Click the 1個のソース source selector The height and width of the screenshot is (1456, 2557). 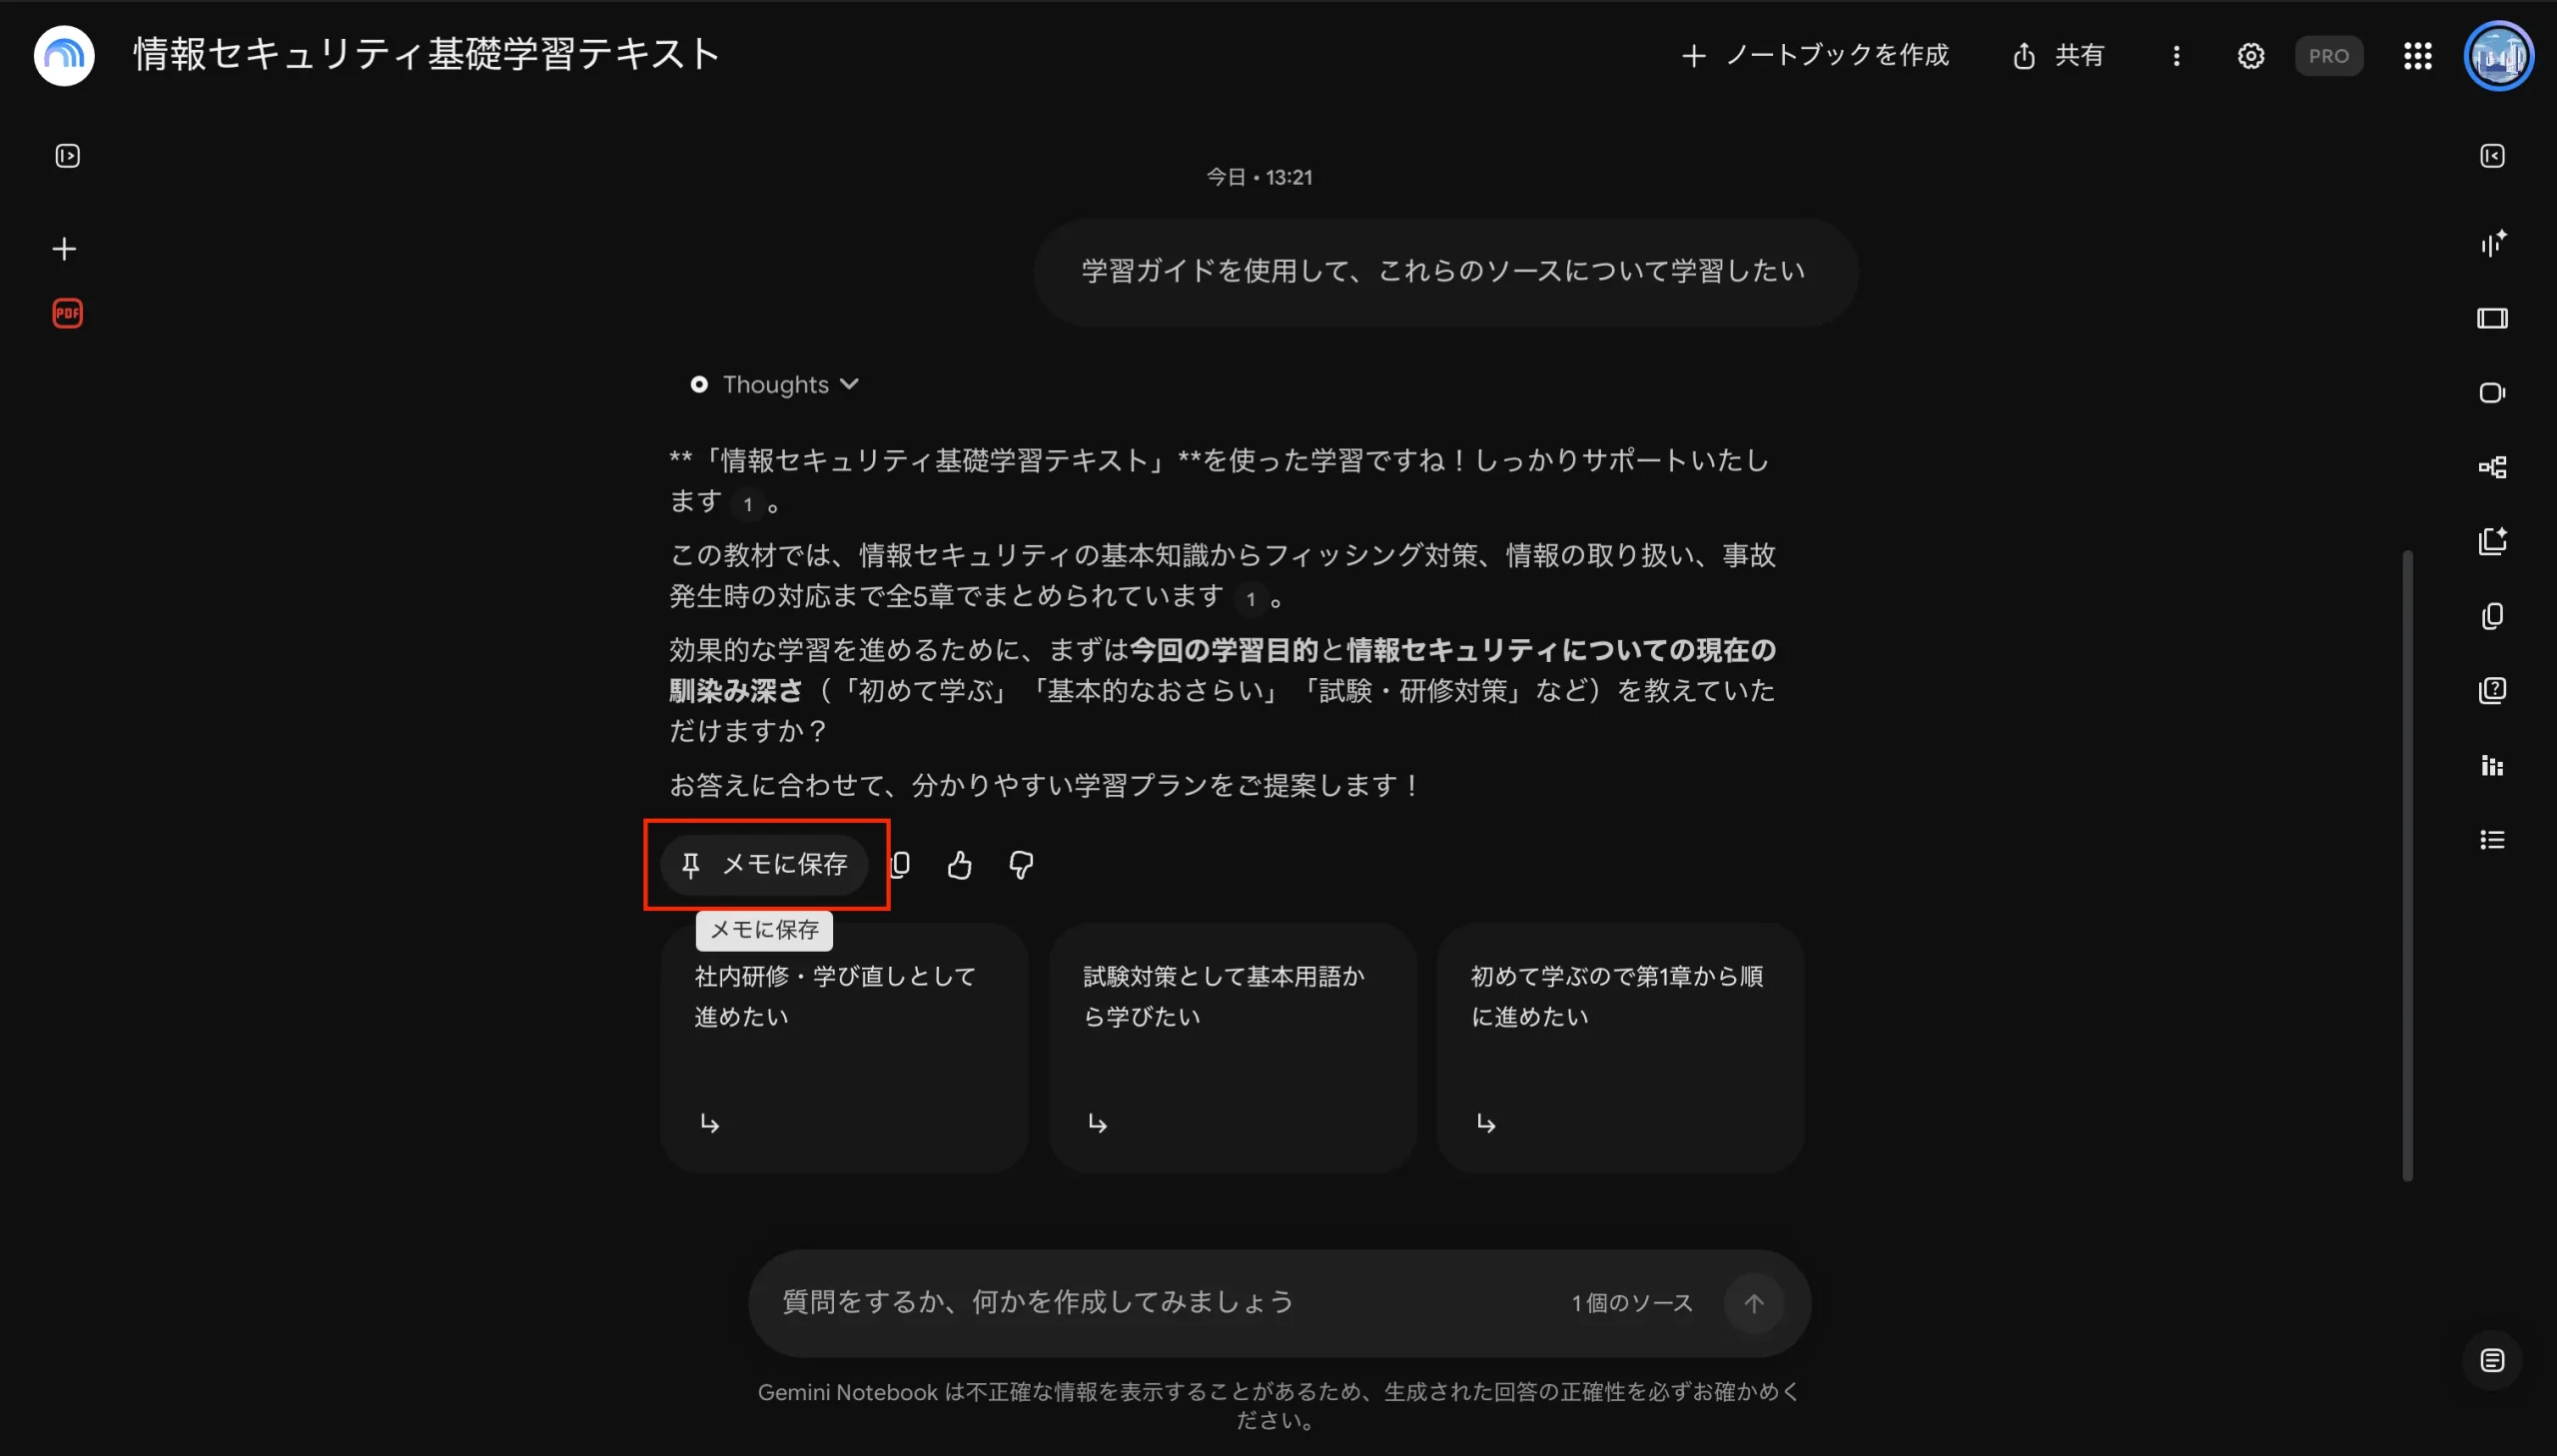(1632, 1303)
